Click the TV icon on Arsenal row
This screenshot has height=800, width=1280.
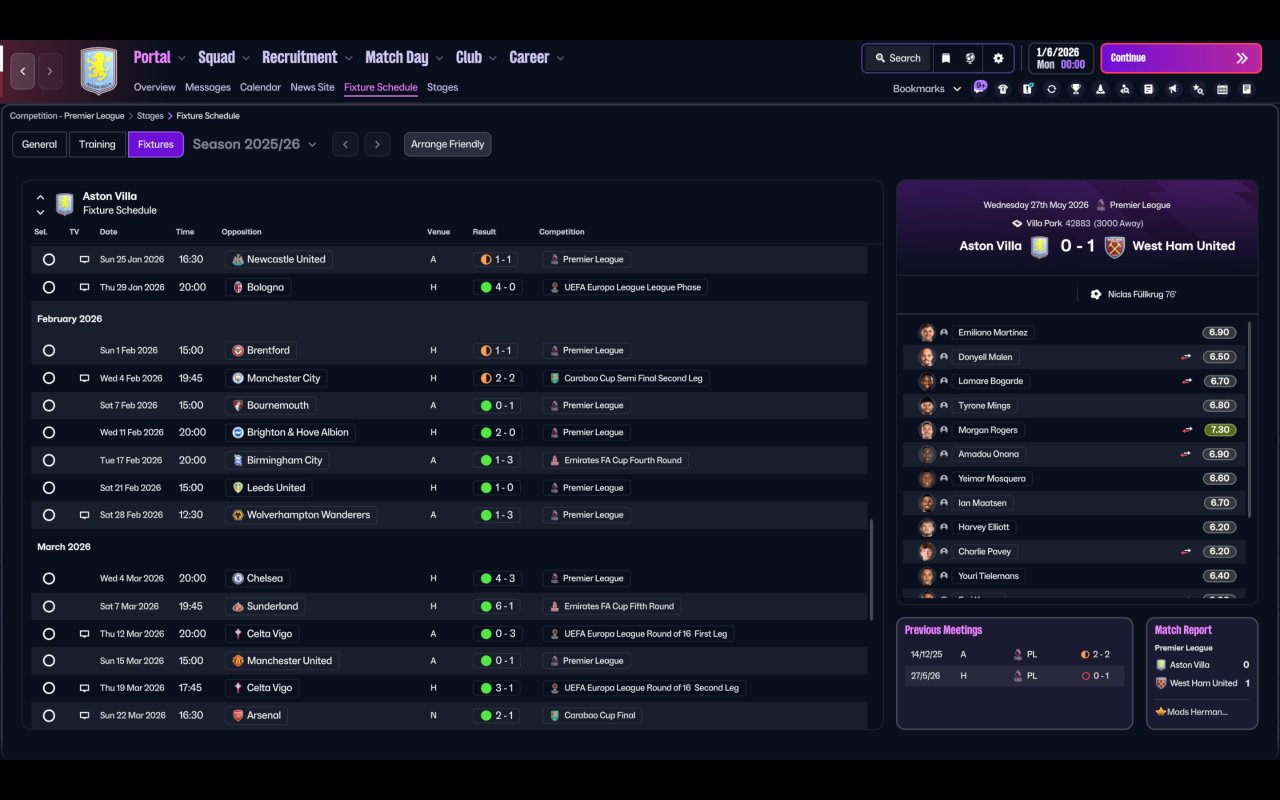pyautogui.click(x=84, y=715)
